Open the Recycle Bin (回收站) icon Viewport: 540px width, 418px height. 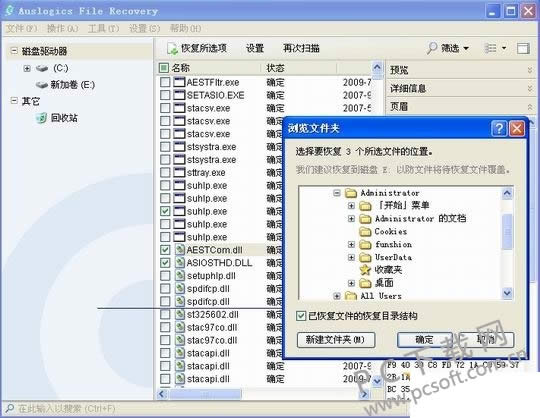pos(41,118)
